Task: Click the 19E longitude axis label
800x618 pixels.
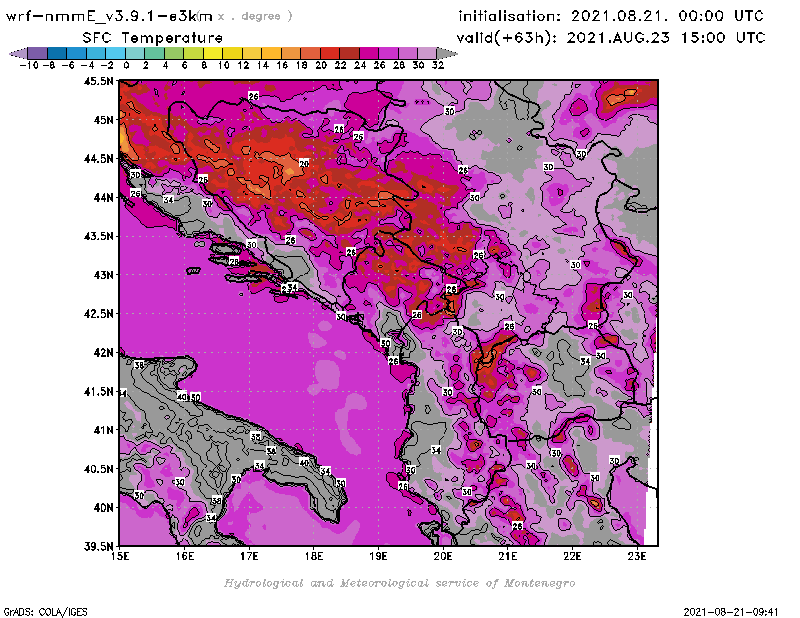Action: click(x=378, y=556)
